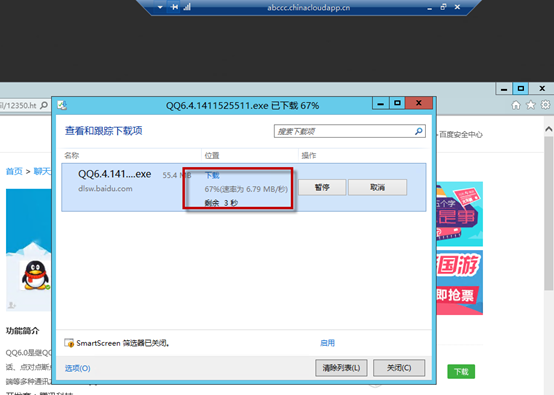Screen dimensions: 554x395
Task: Click the QQ penguin image on webpage
Action: point(35,275)
